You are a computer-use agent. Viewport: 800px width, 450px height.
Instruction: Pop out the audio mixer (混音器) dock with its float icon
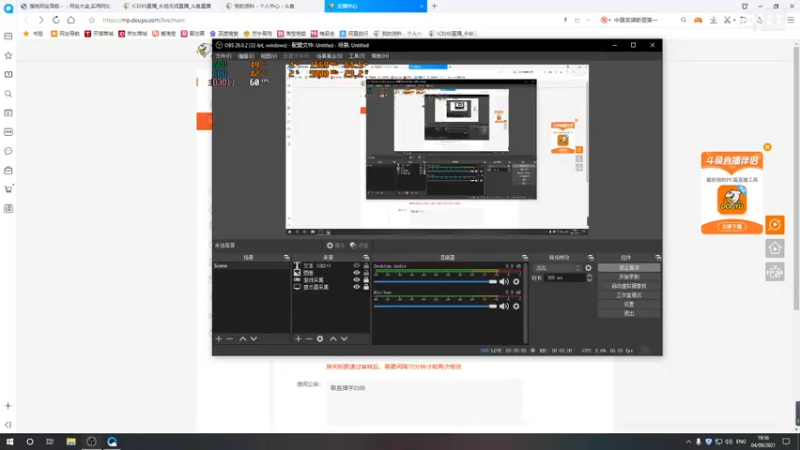(524, 258)
